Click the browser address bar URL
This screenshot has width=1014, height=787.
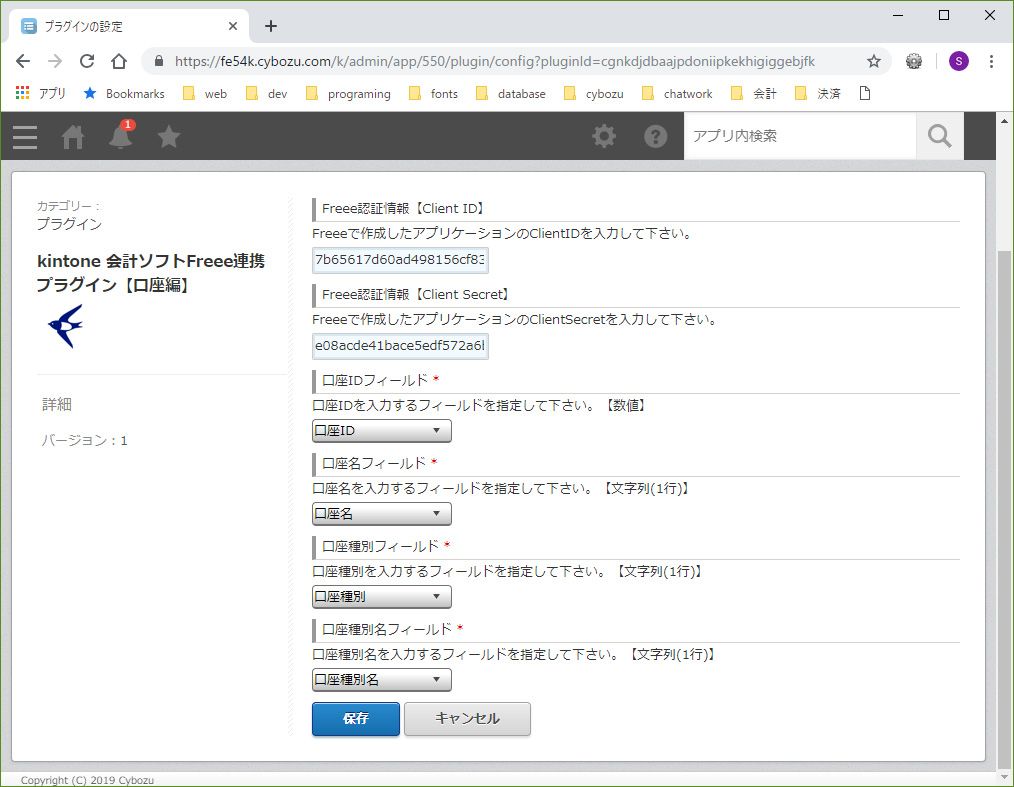495,61
